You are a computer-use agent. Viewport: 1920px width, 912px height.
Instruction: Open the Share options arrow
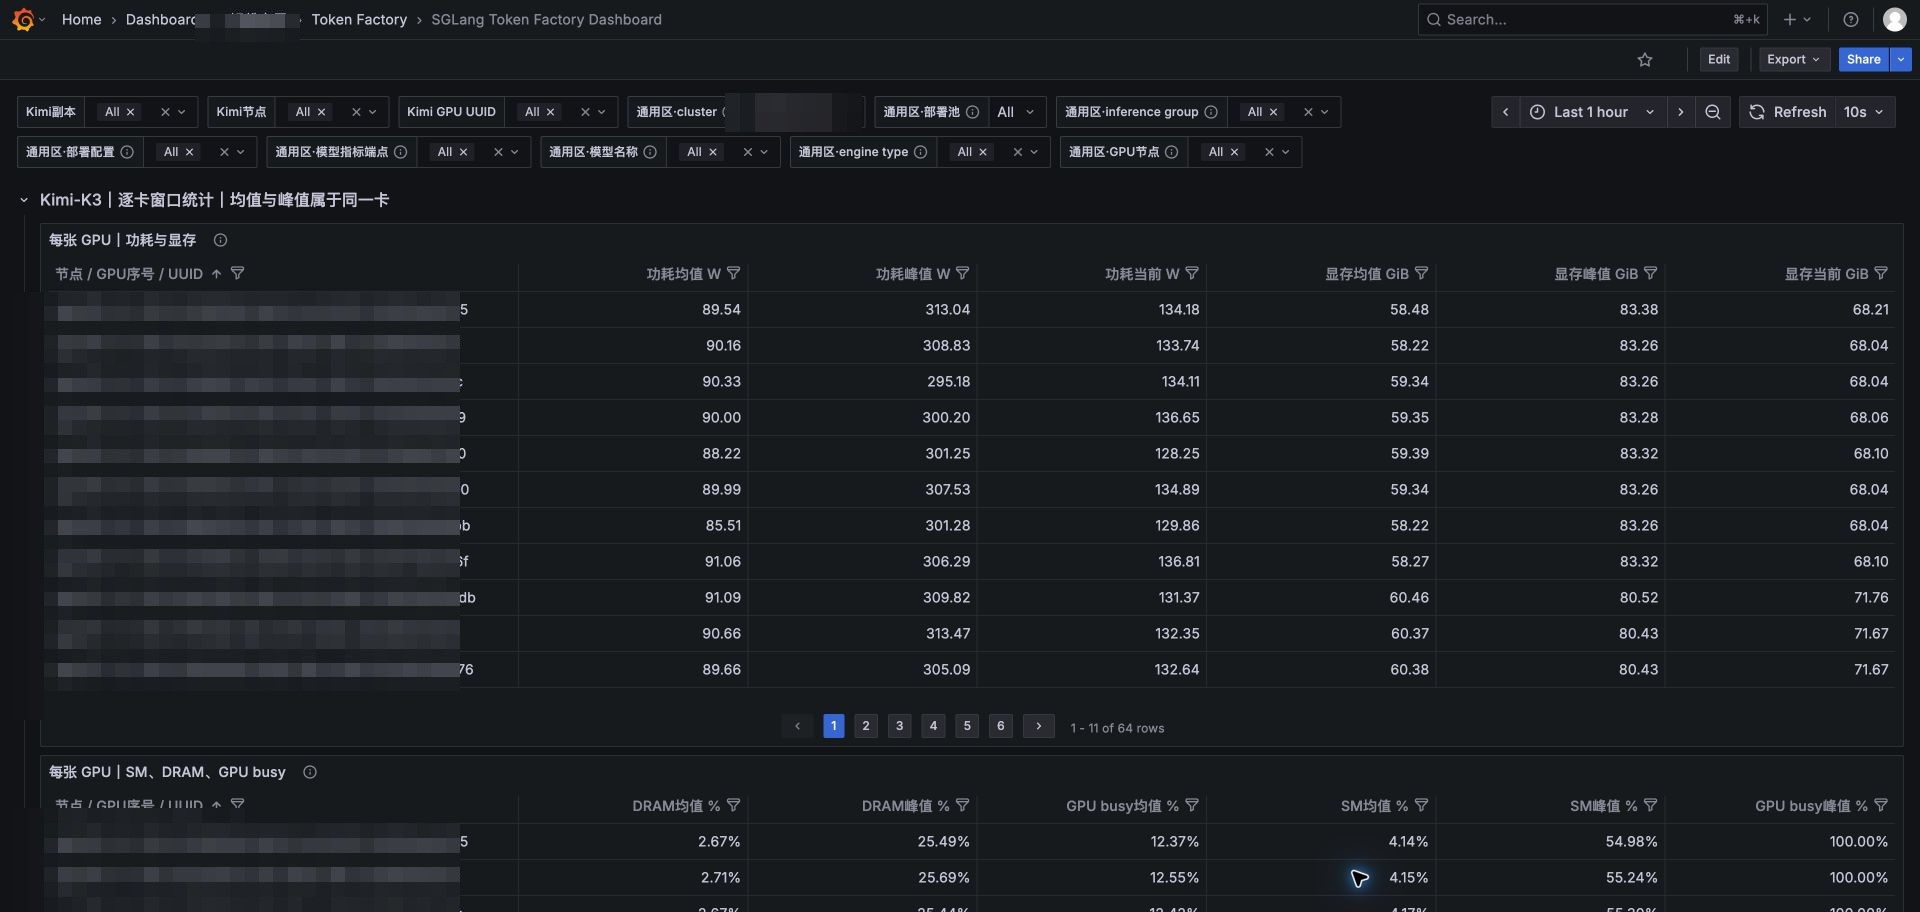point(1901,60)
